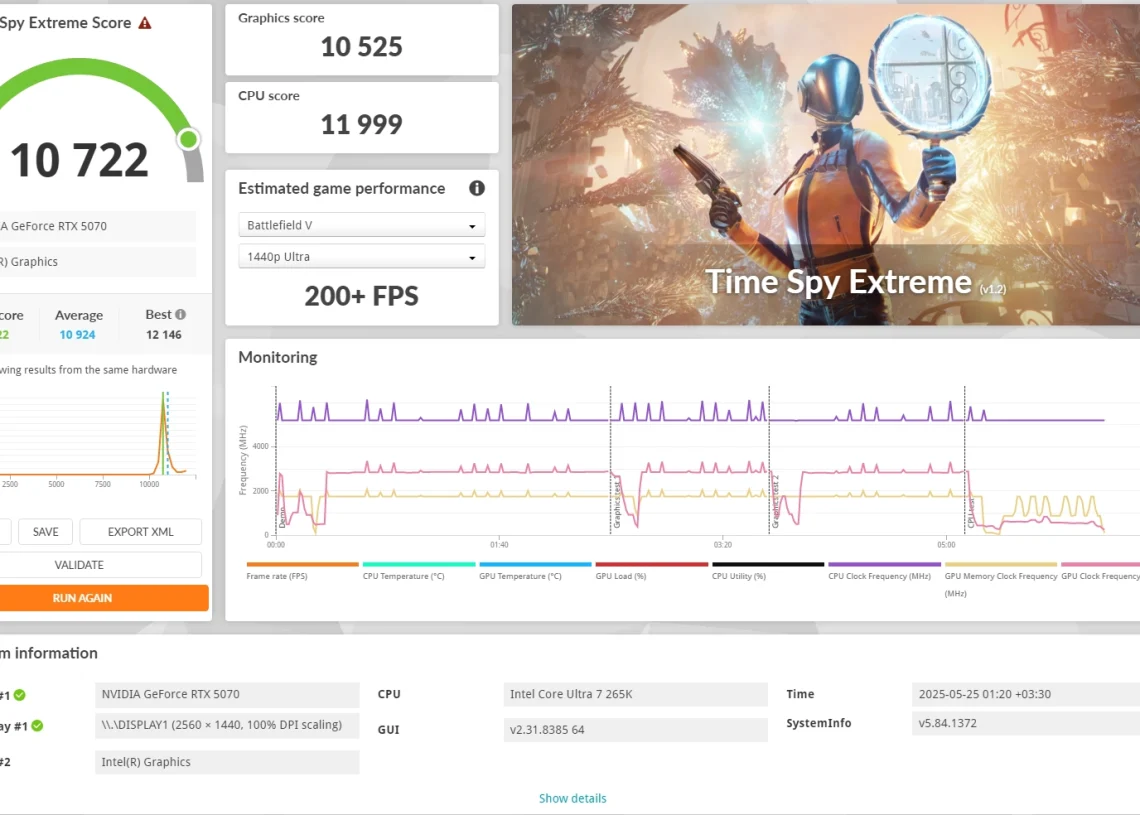The image size is (1140, 815).
Task: Click the warning triangle beside Spy Extreme Score
Action: tap(145, 23)
